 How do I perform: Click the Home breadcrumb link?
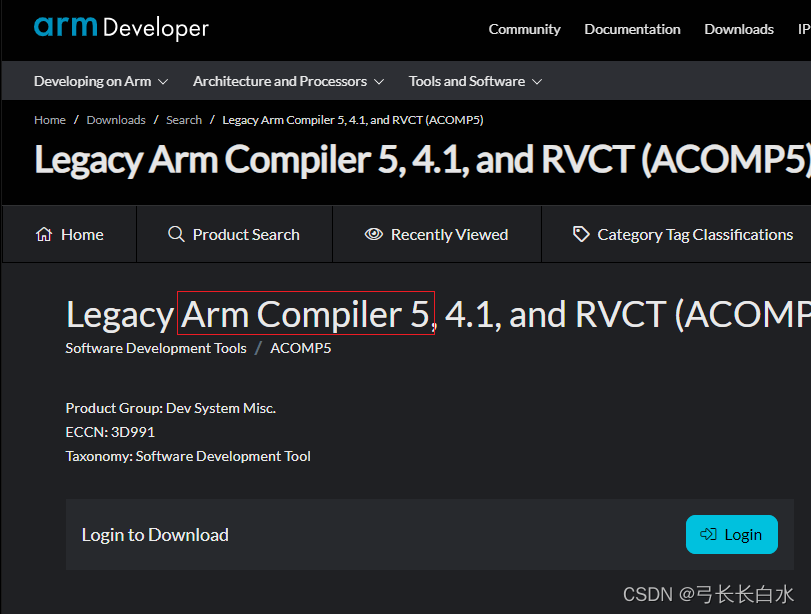pos(50,120)
